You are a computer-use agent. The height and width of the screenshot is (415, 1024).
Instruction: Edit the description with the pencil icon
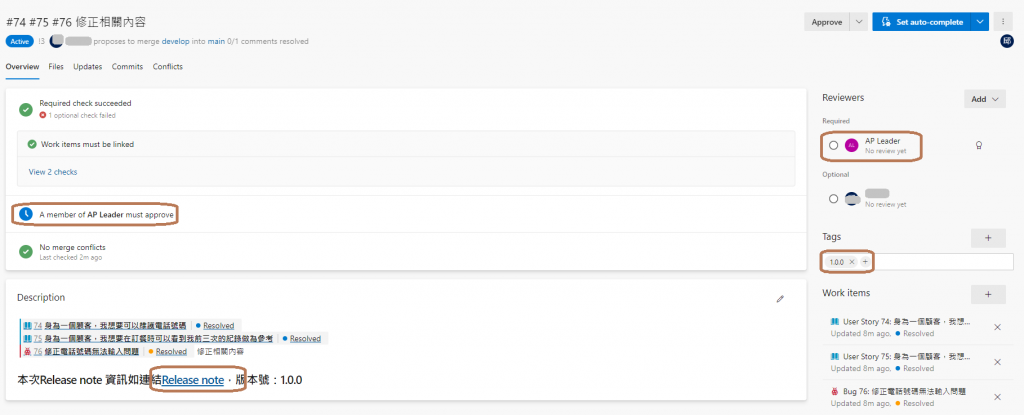[x=780, y=298]
